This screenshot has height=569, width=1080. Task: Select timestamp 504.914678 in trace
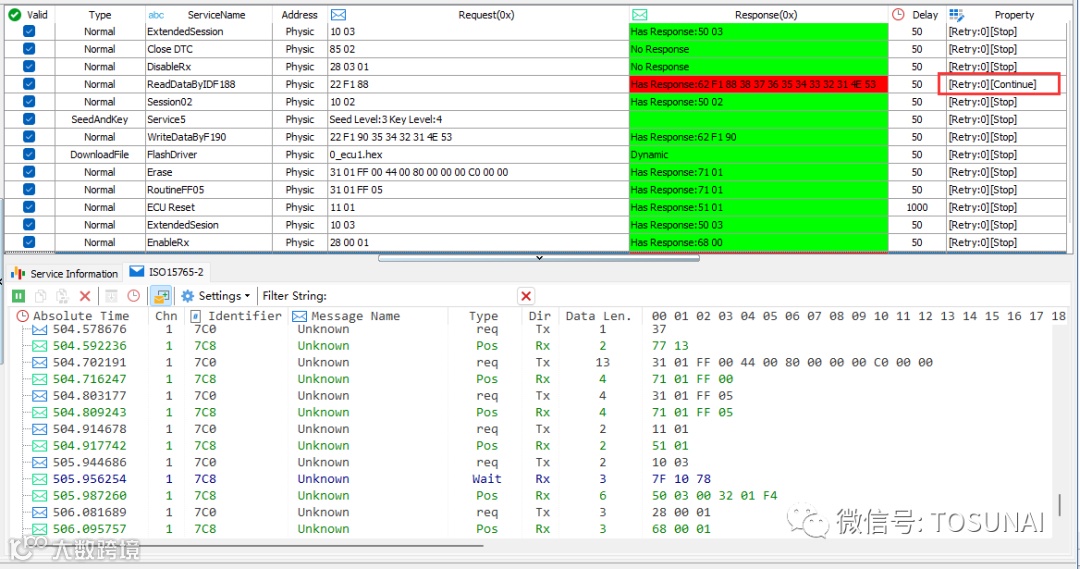point(90,428)
